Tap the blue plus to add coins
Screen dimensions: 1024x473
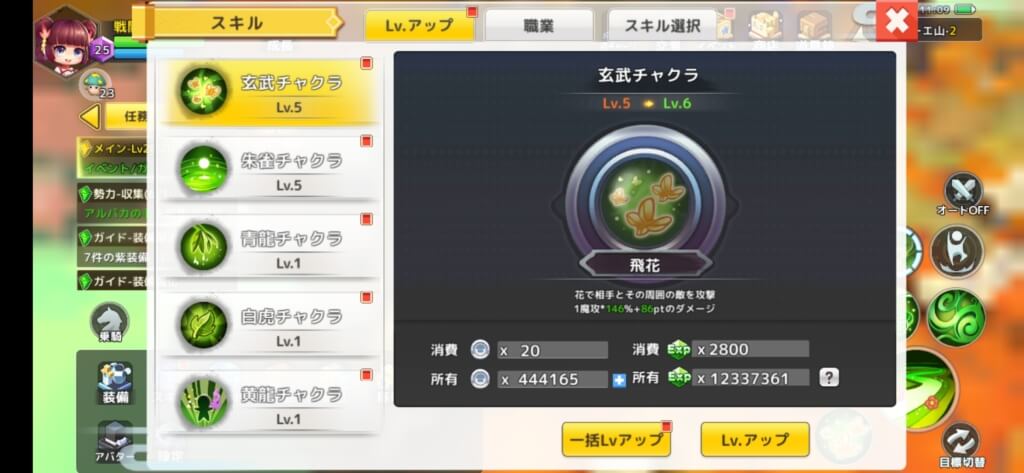click(619, 380)
